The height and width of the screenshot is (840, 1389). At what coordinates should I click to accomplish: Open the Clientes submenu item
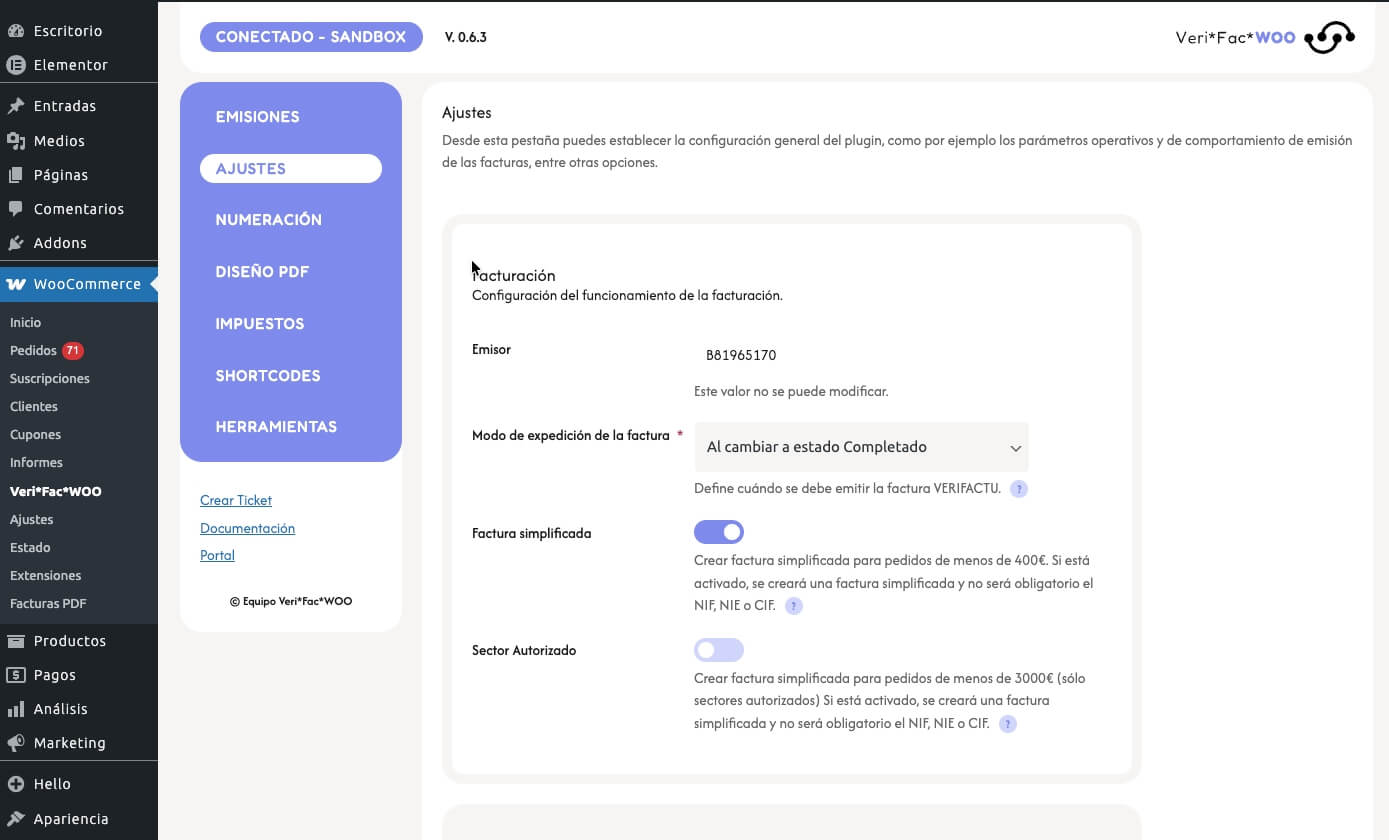(34, 407)
